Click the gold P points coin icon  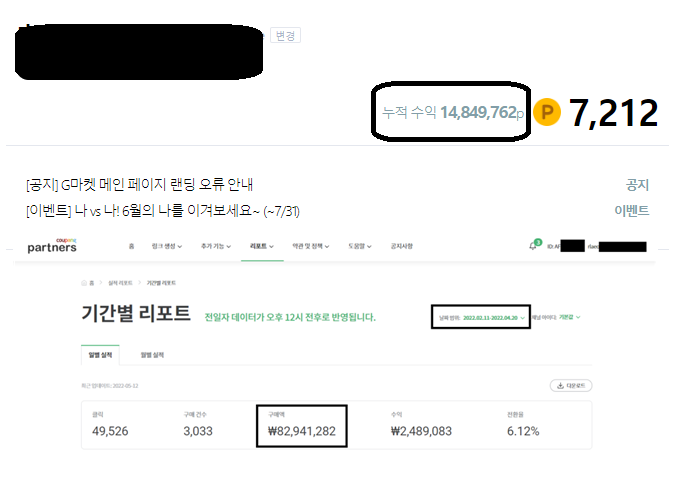tap(547, 112)
